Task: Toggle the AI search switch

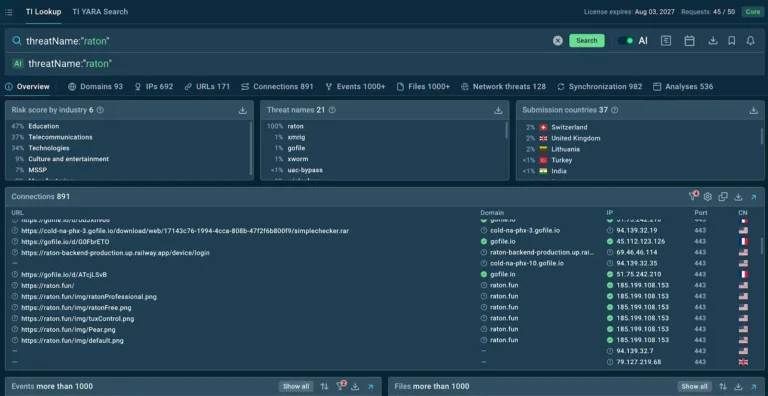Action: tap(625, 41)
